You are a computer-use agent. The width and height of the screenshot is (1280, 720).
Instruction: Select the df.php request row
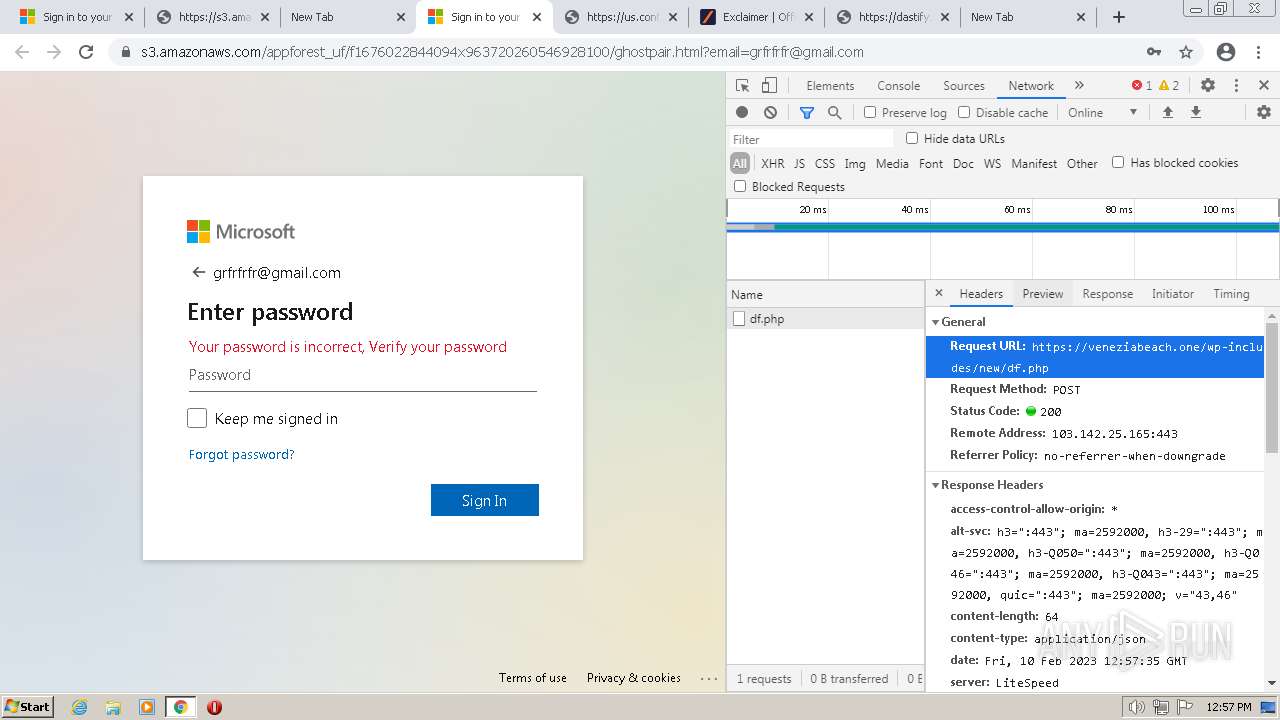point(826,319)
